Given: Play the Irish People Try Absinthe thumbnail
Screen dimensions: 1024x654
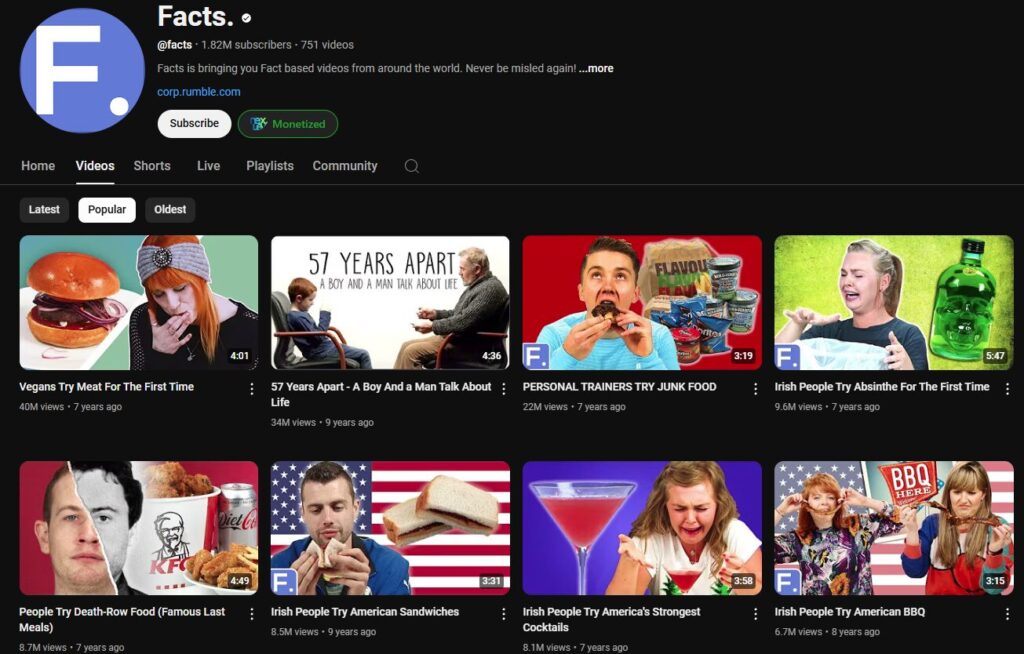Looking at the screenshot, I should [894, 302].
